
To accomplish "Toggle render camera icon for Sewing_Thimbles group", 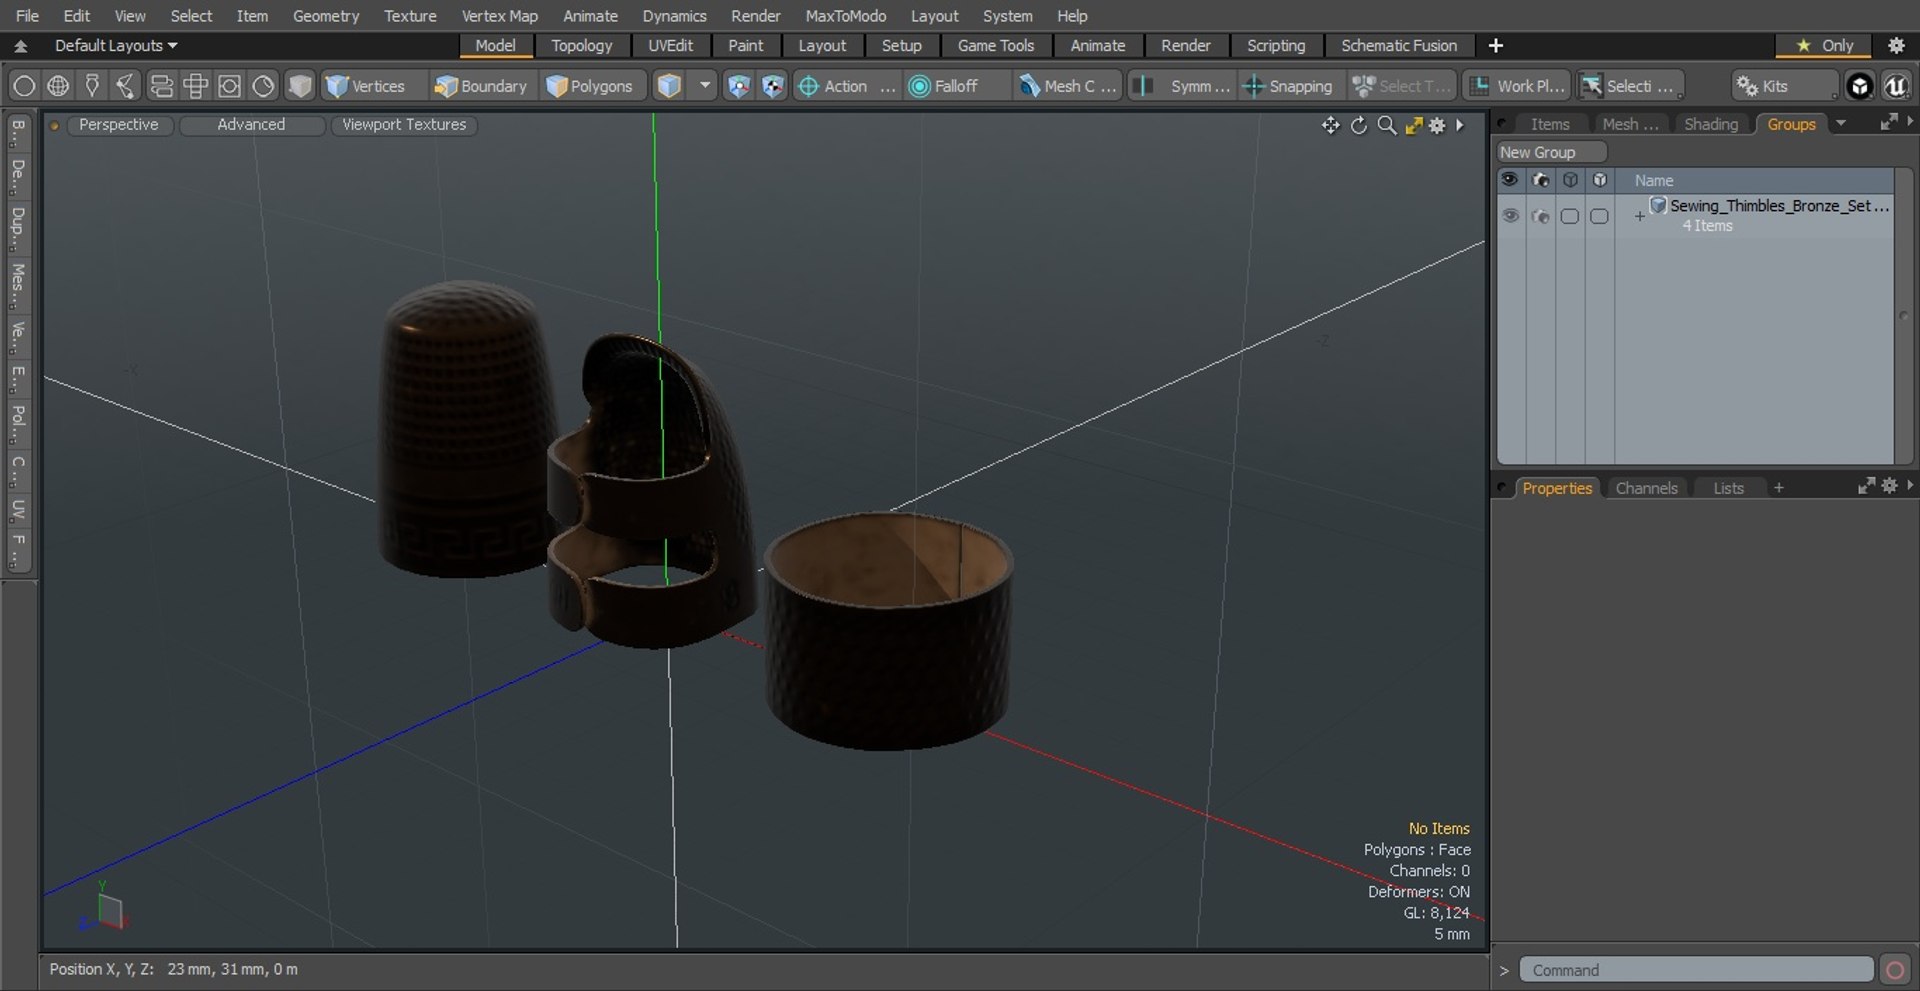I will point(1540,216).
